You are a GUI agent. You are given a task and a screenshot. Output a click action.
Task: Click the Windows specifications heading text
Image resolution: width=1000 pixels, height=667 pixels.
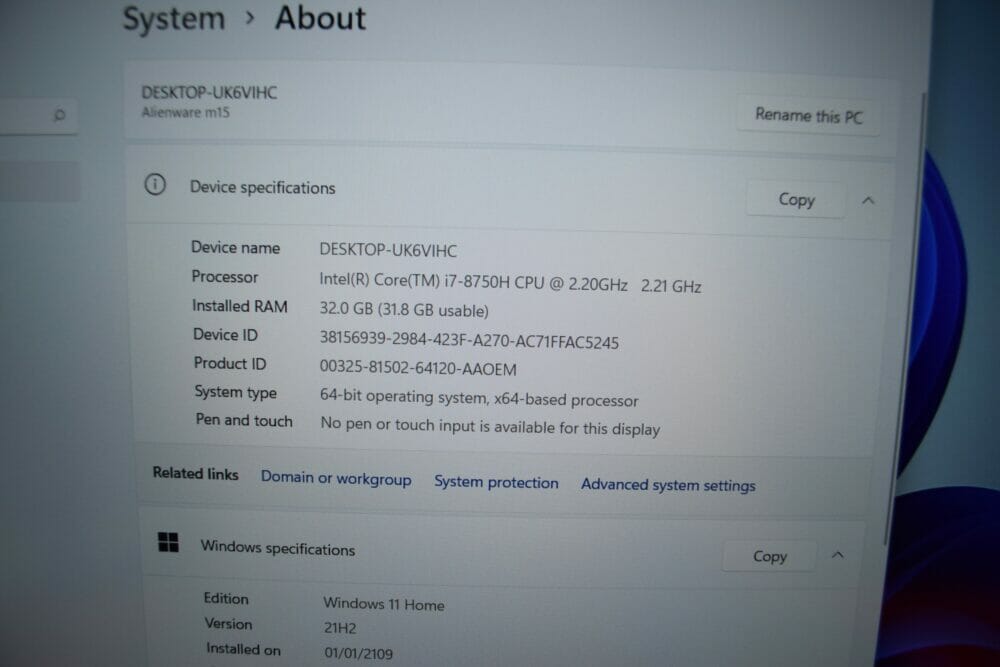point(277,548)
